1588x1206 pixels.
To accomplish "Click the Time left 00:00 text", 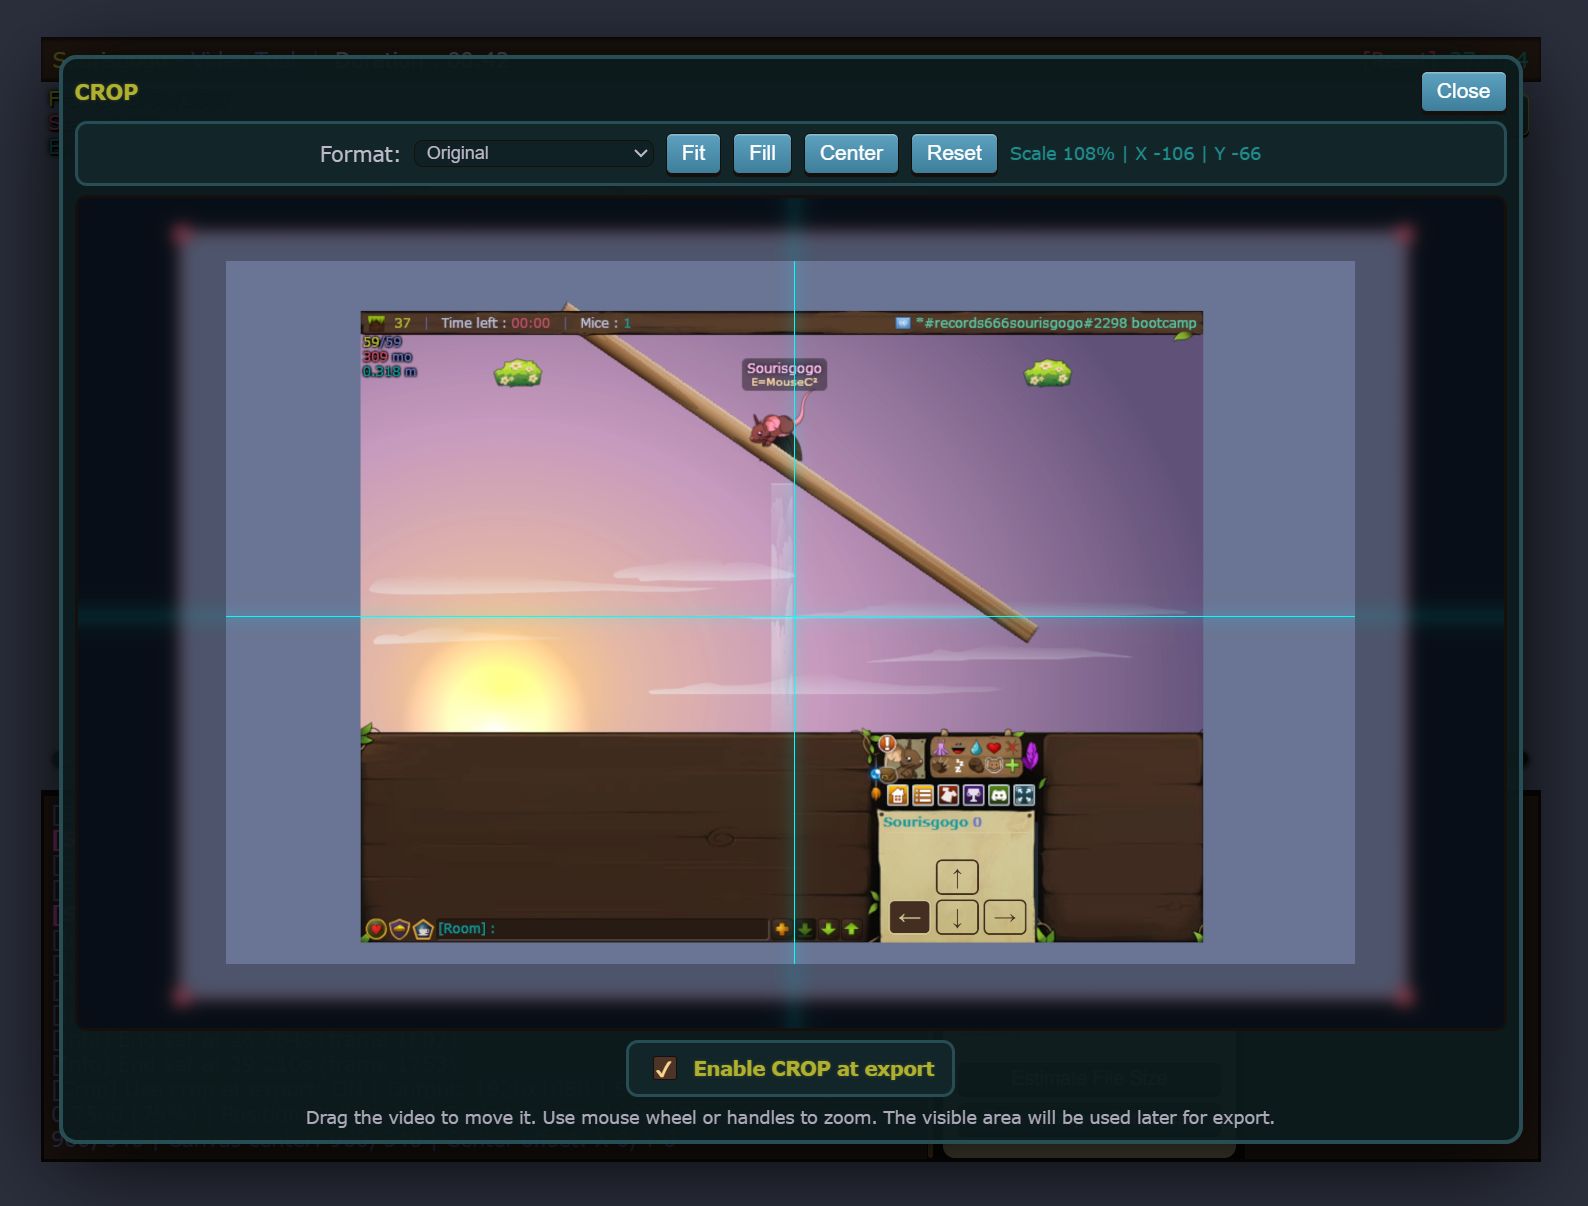I will pyautogui.click(x=495, y=323).
